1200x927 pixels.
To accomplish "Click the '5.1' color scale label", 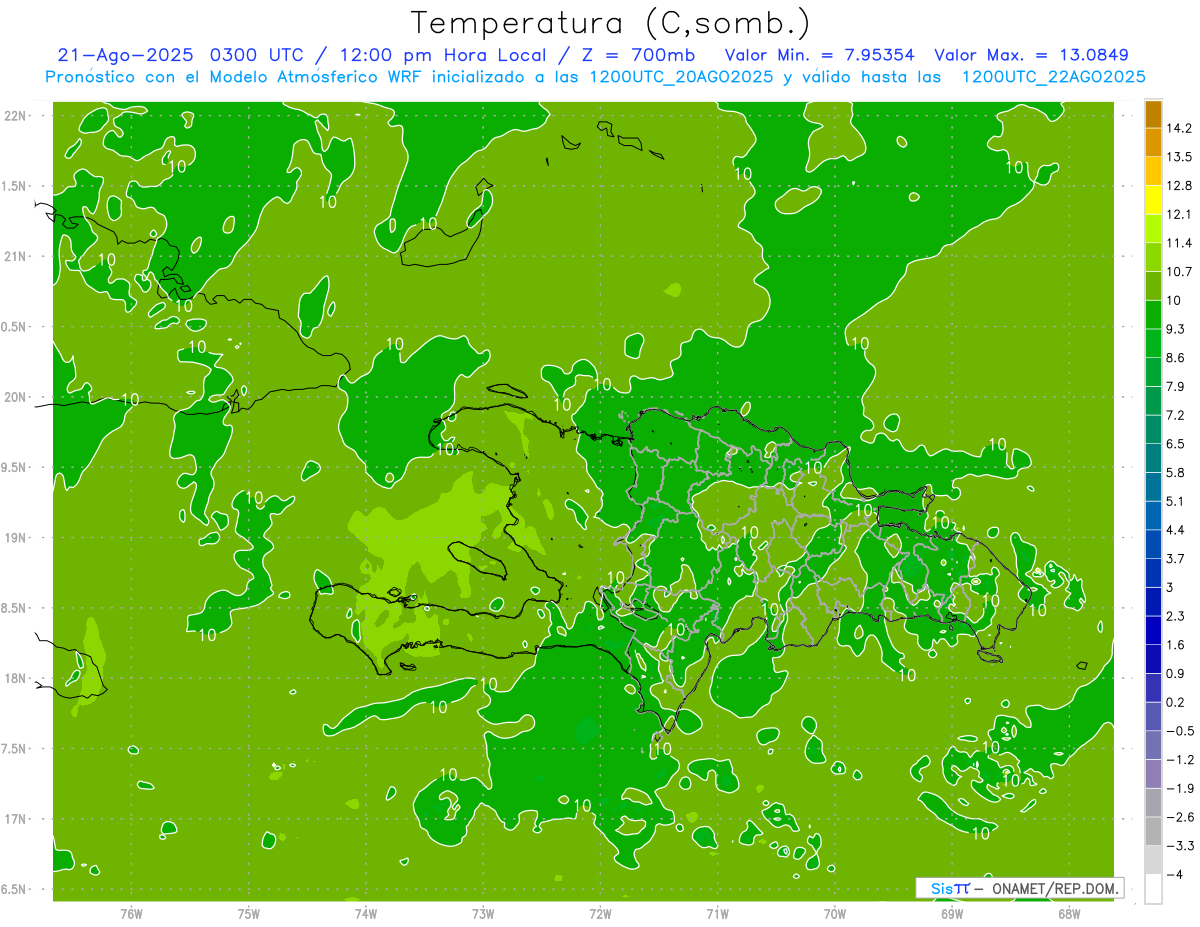I will coord(1176,501).
